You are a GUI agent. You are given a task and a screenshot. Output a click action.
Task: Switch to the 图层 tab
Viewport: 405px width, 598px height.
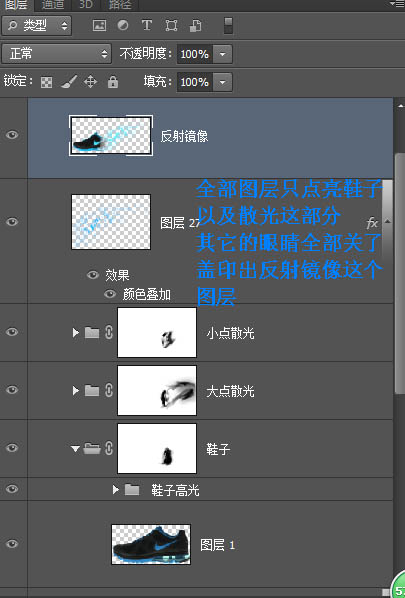click(16, 5)
